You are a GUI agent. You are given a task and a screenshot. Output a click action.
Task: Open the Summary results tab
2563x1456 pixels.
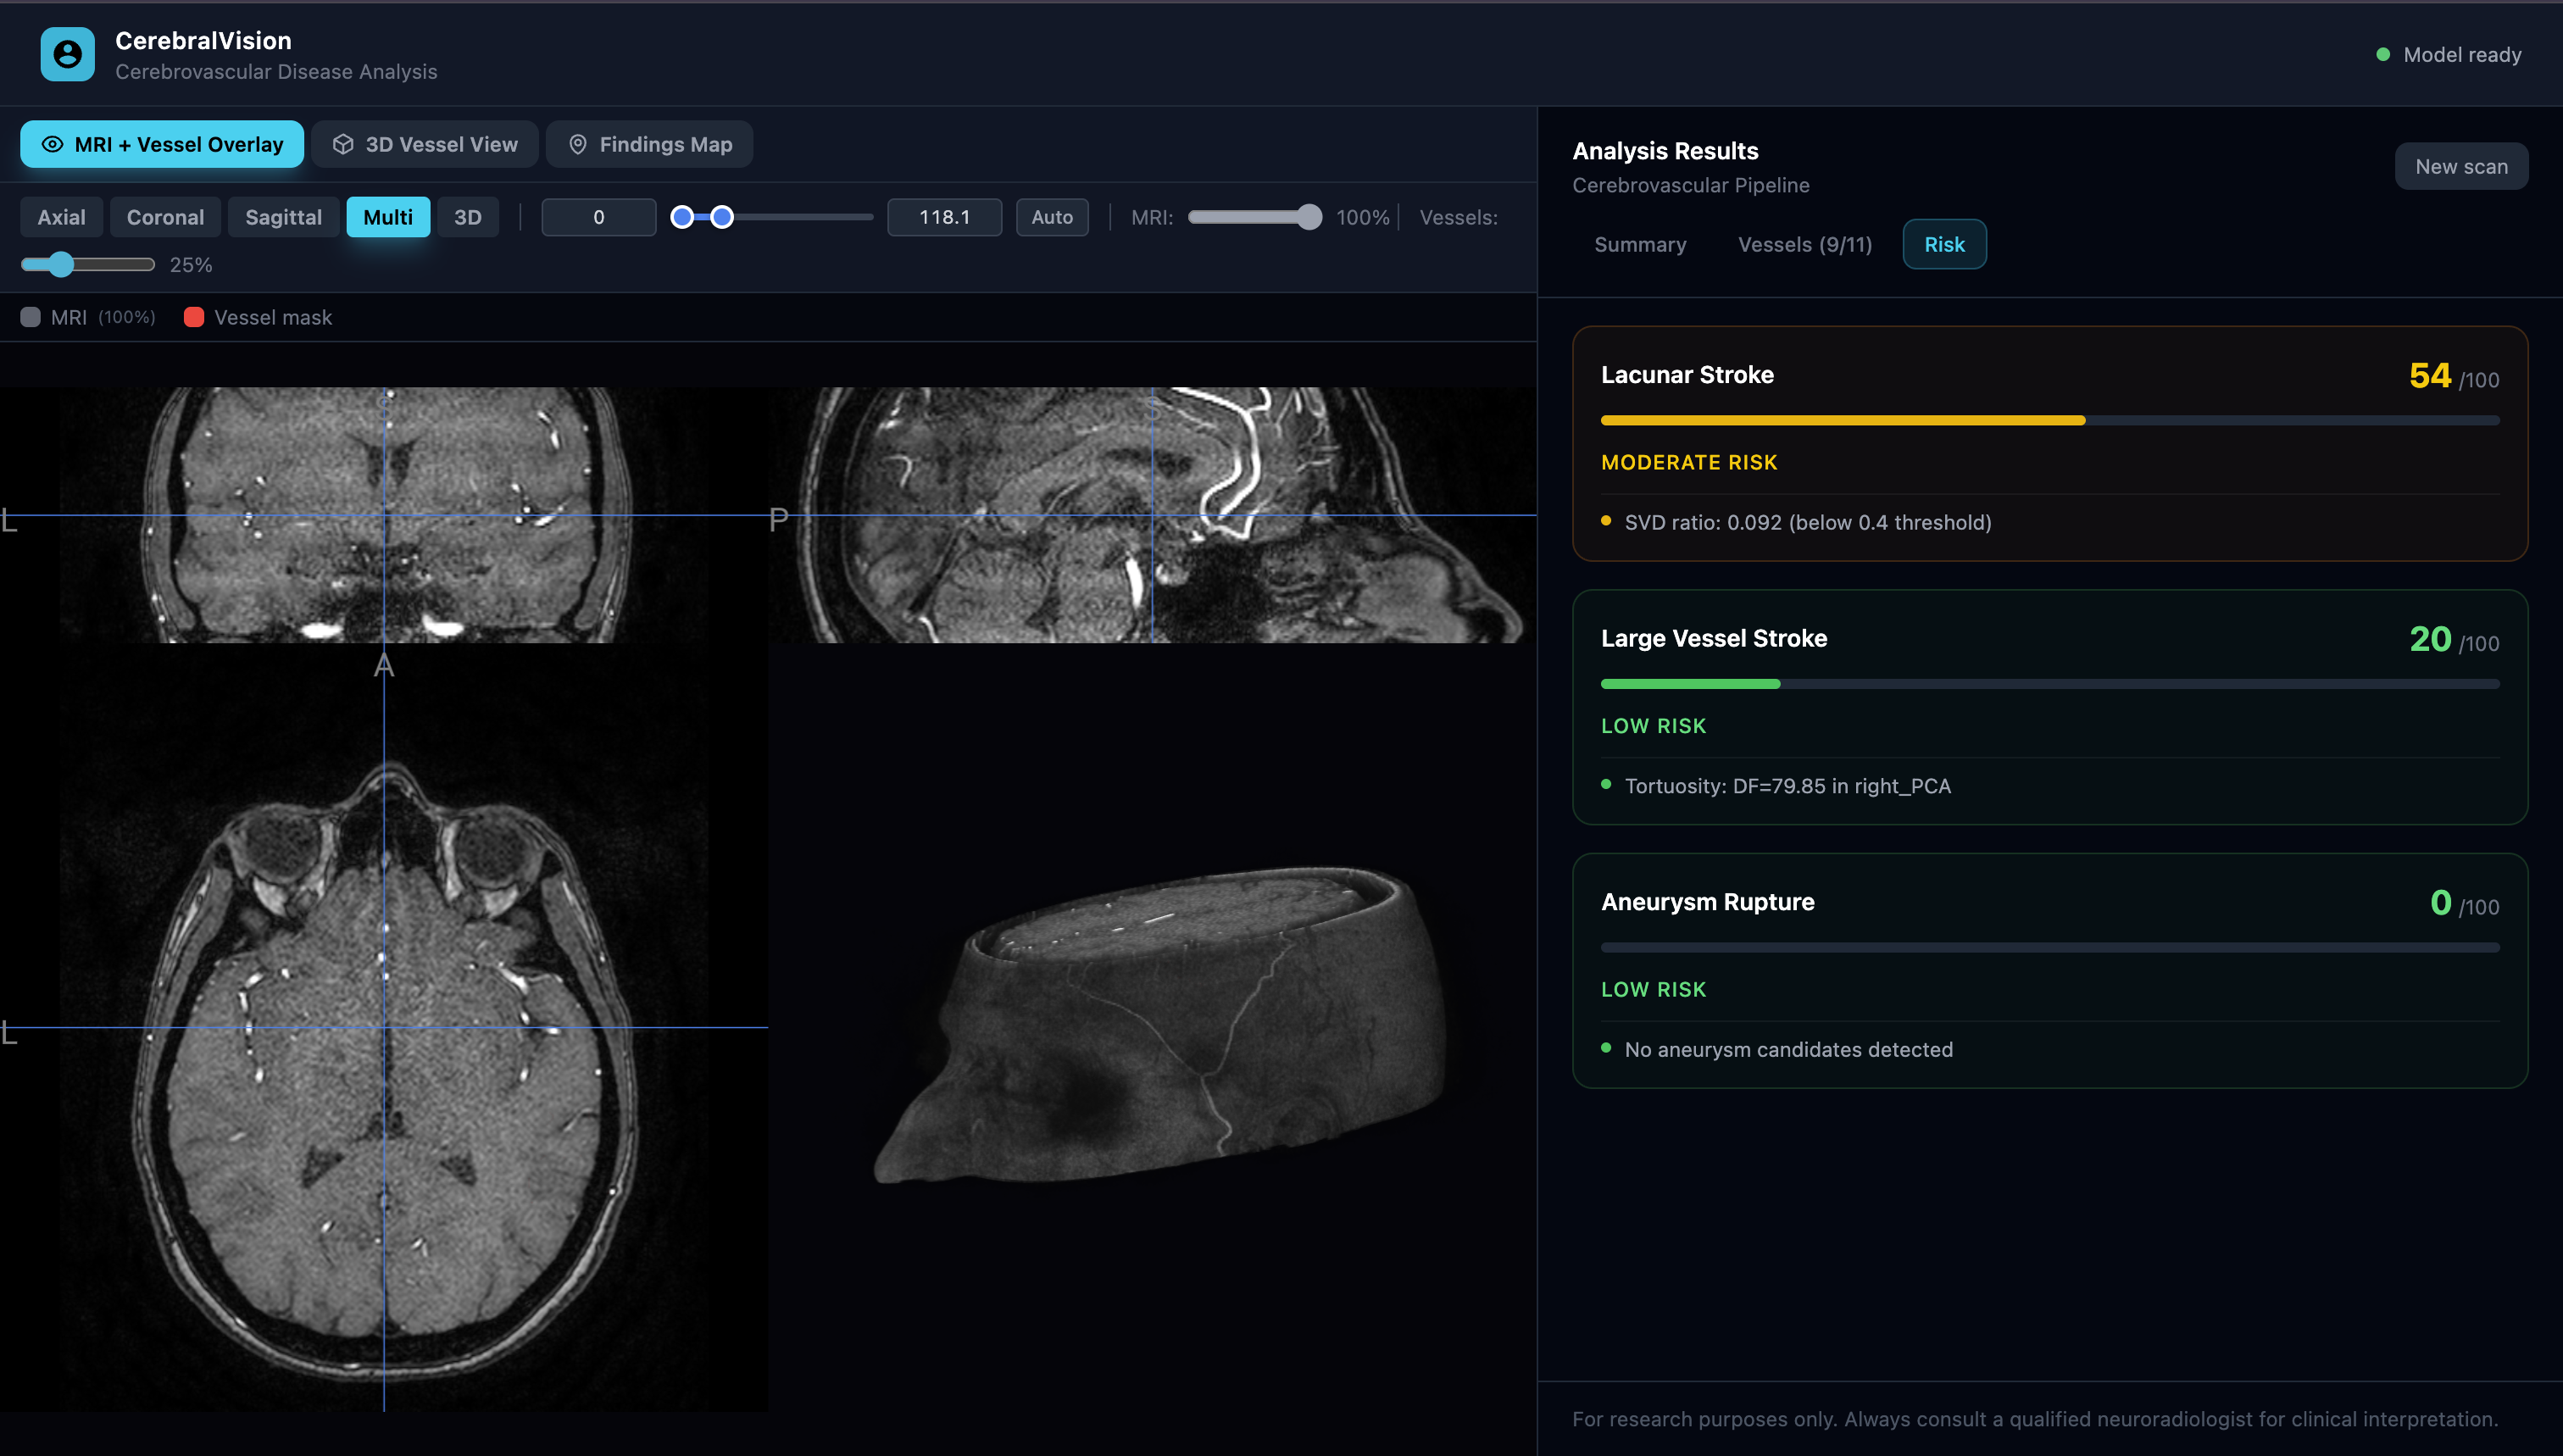click(x=1639, y=244)
